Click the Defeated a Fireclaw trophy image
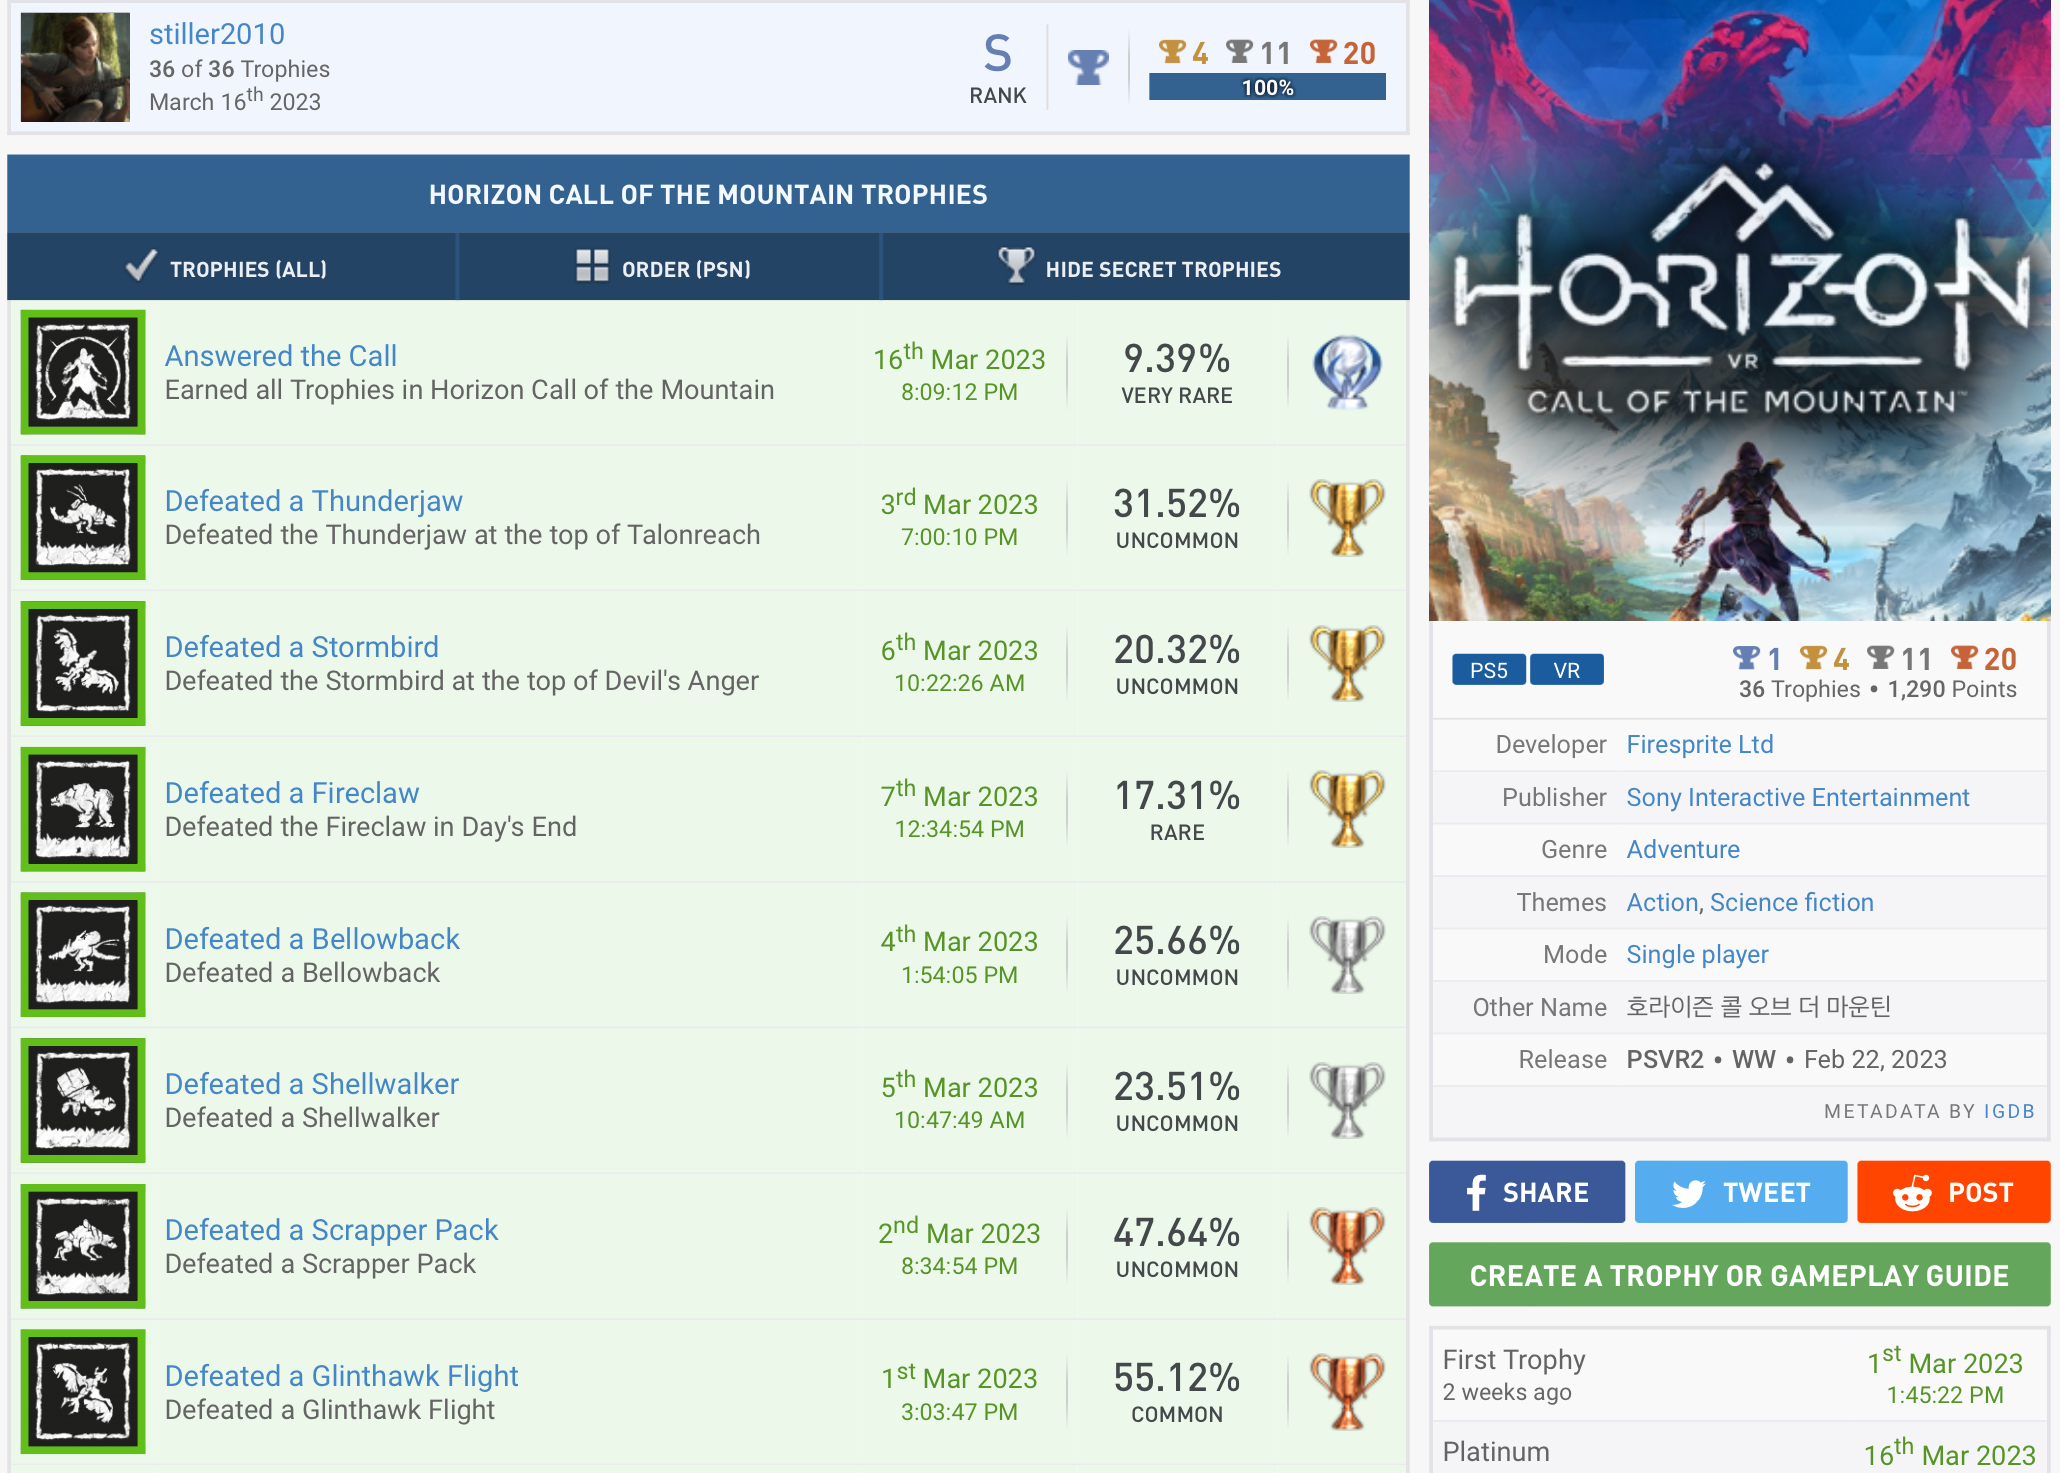 click(83, 809)
